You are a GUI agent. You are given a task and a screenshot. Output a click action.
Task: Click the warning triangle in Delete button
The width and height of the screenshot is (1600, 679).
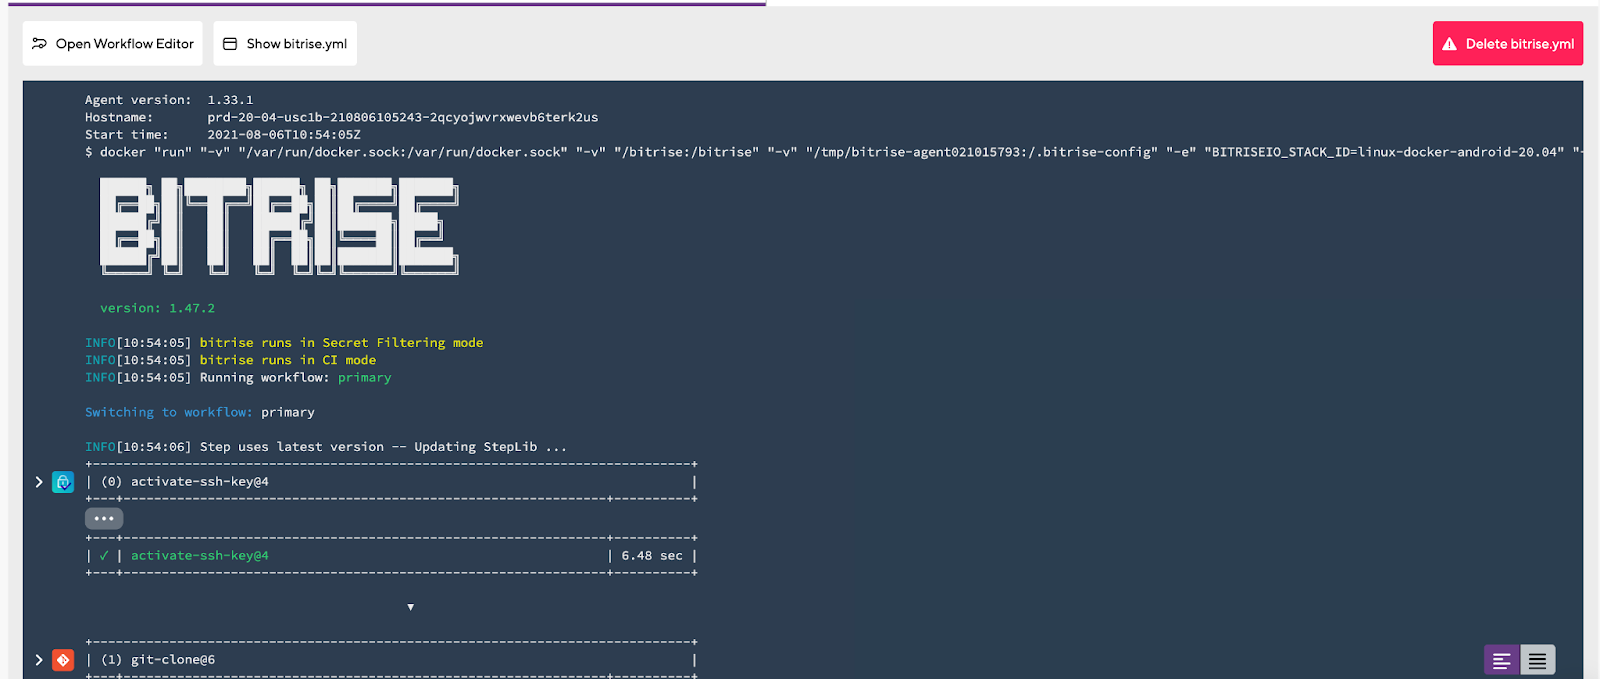(1449, 44)
